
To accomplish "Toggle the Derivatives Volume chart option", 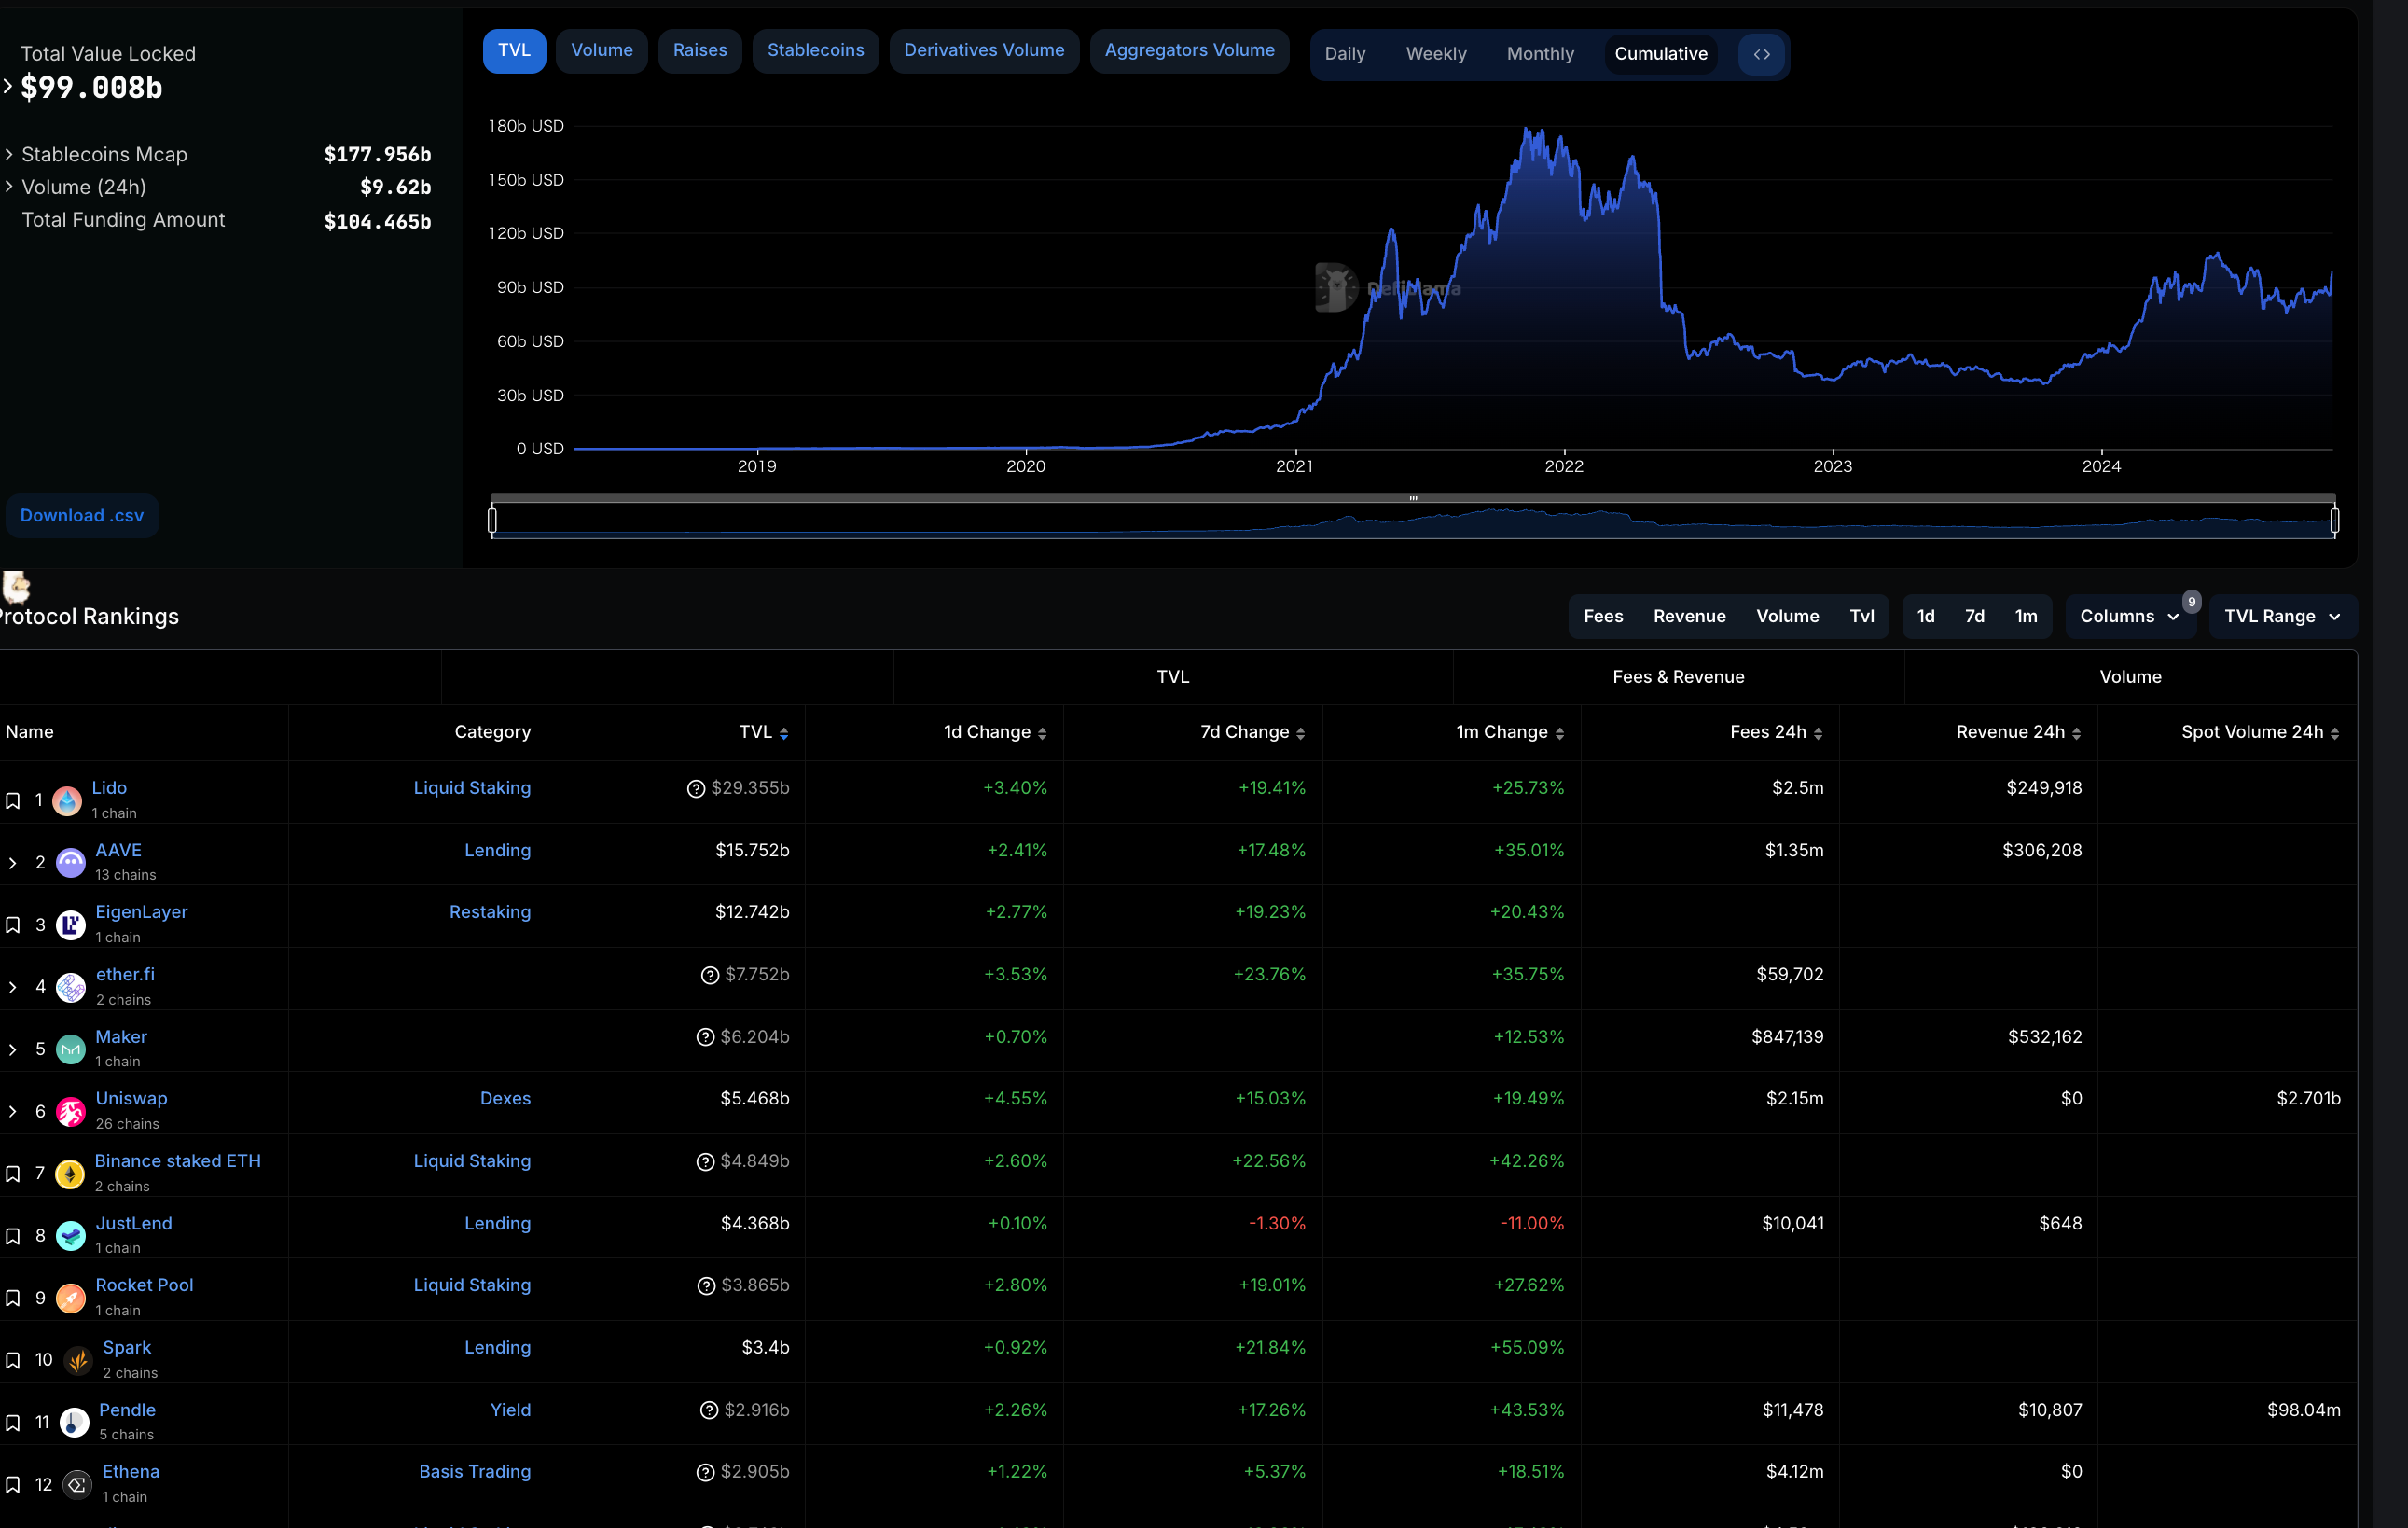I will click(x=983, y=51).
